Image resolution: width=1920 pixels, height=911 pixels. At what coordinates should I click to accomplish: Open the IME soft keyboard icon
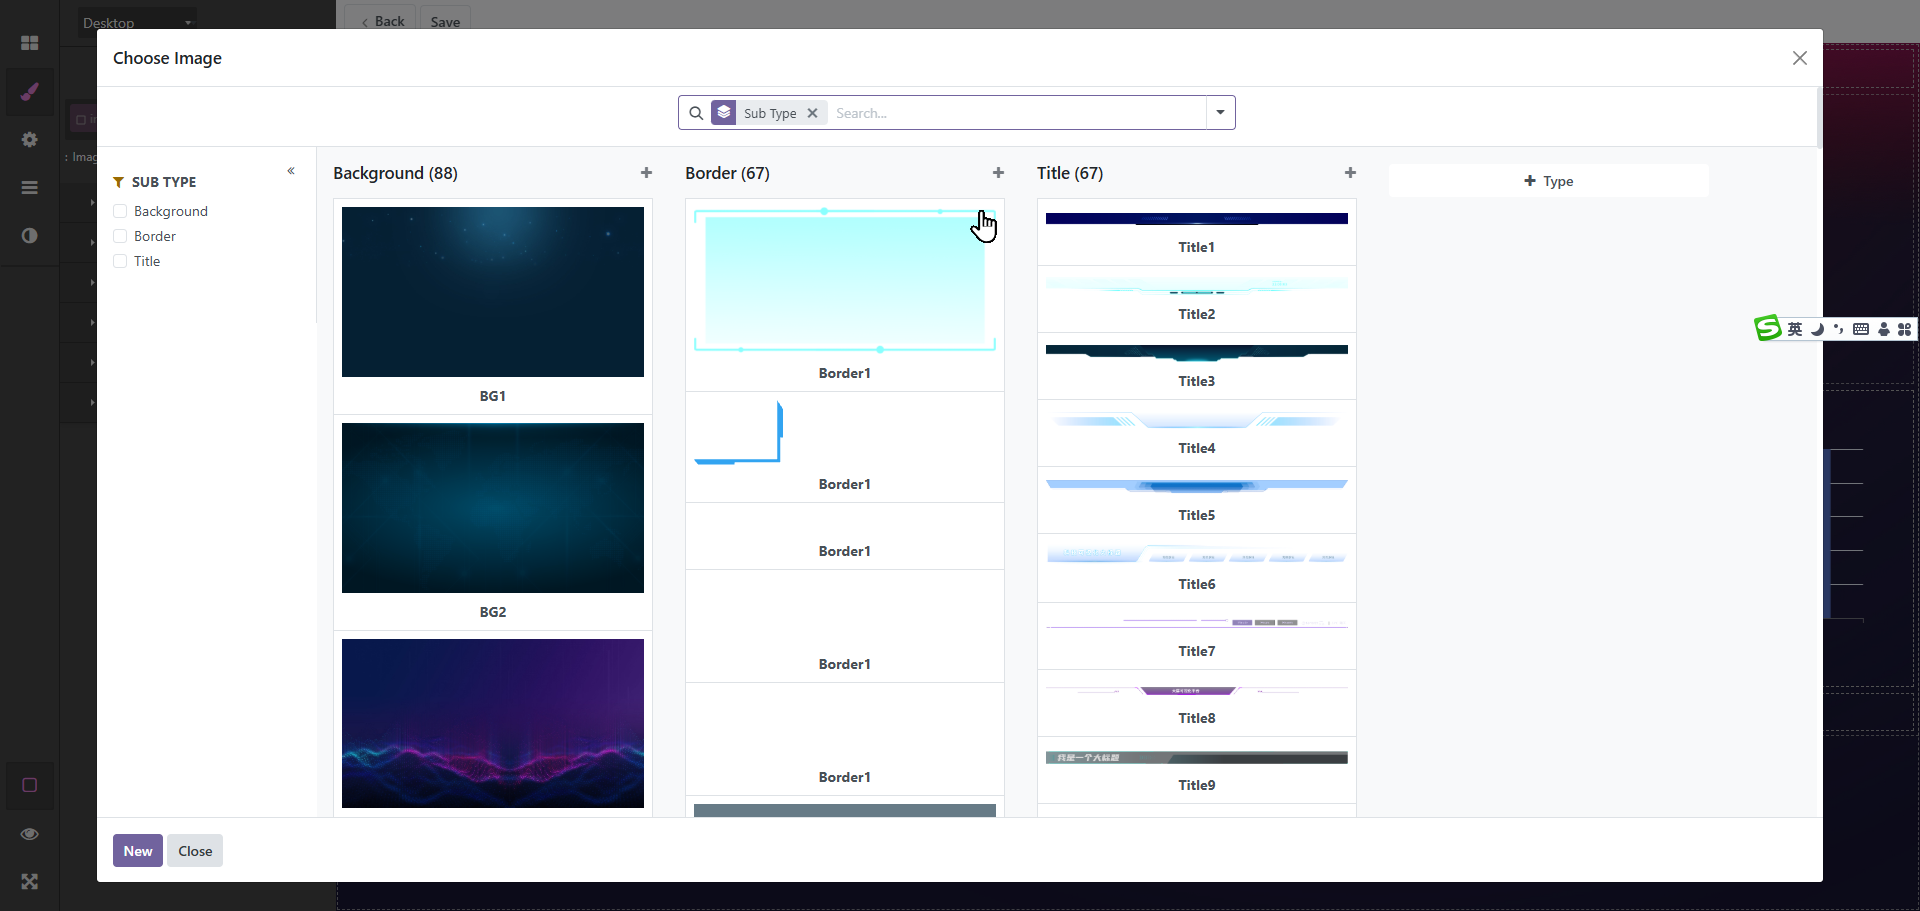pyautogui.click(x=1861, y=329)
